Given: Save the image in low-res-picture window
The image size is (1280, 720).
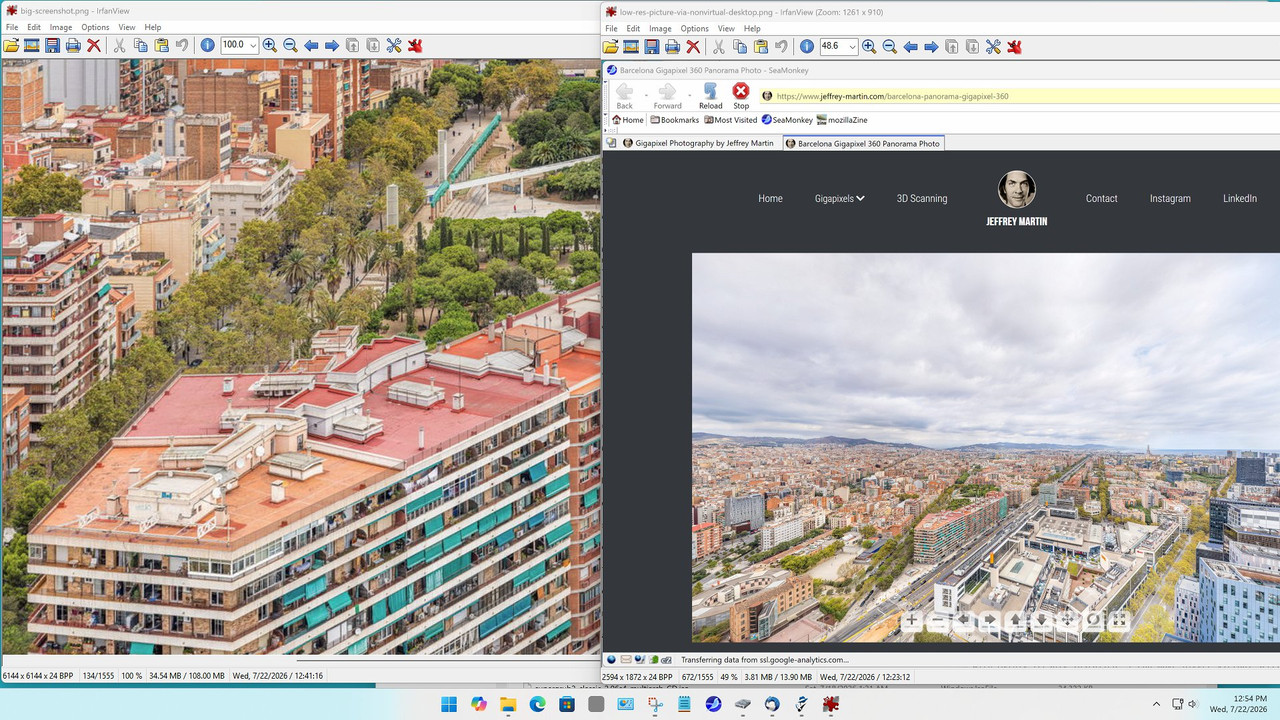Looking at the screenshot, I should (x=652, y=46).
